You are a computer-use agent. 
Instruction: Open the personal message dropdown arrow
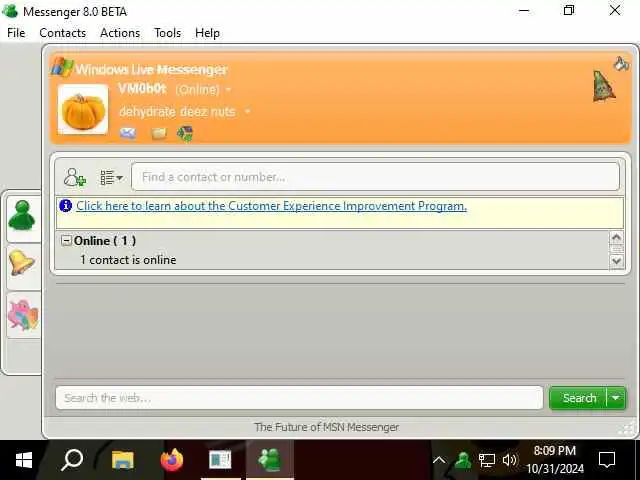[247, 111]
